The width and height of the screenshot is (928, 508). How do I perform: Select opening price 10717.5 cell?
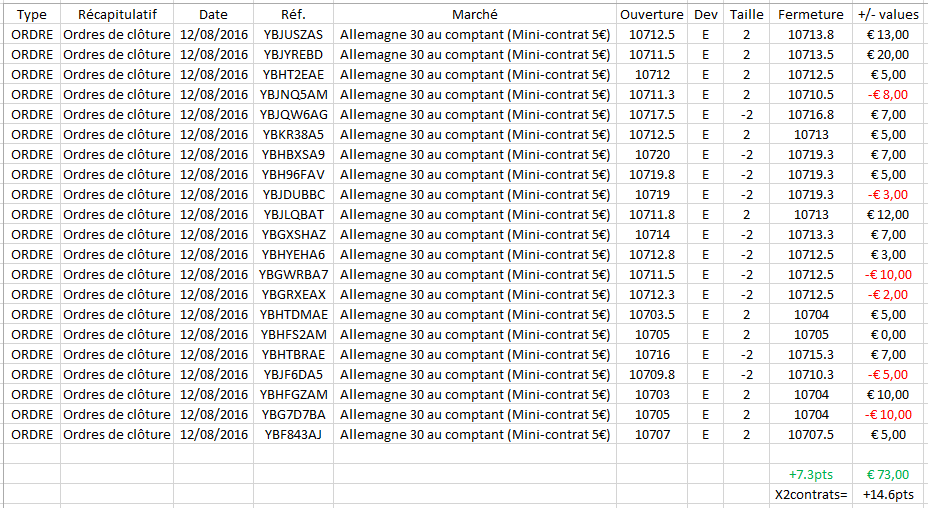click(x=652, y=115)
